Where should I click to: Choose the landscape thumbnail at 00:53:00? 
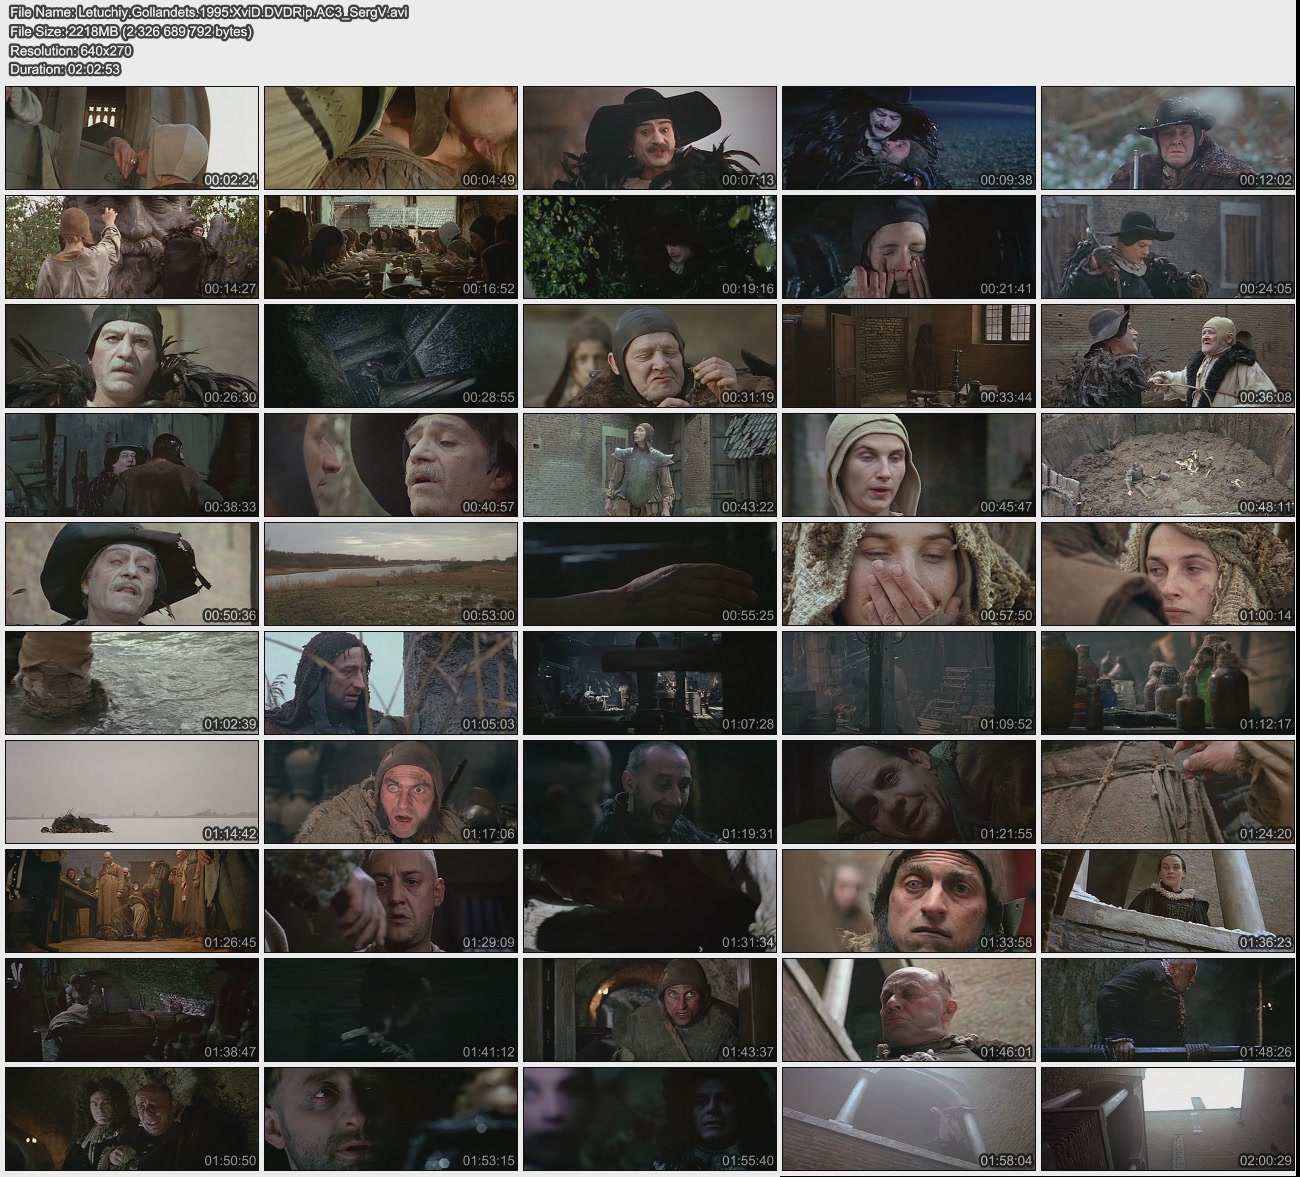pos(391,574)
